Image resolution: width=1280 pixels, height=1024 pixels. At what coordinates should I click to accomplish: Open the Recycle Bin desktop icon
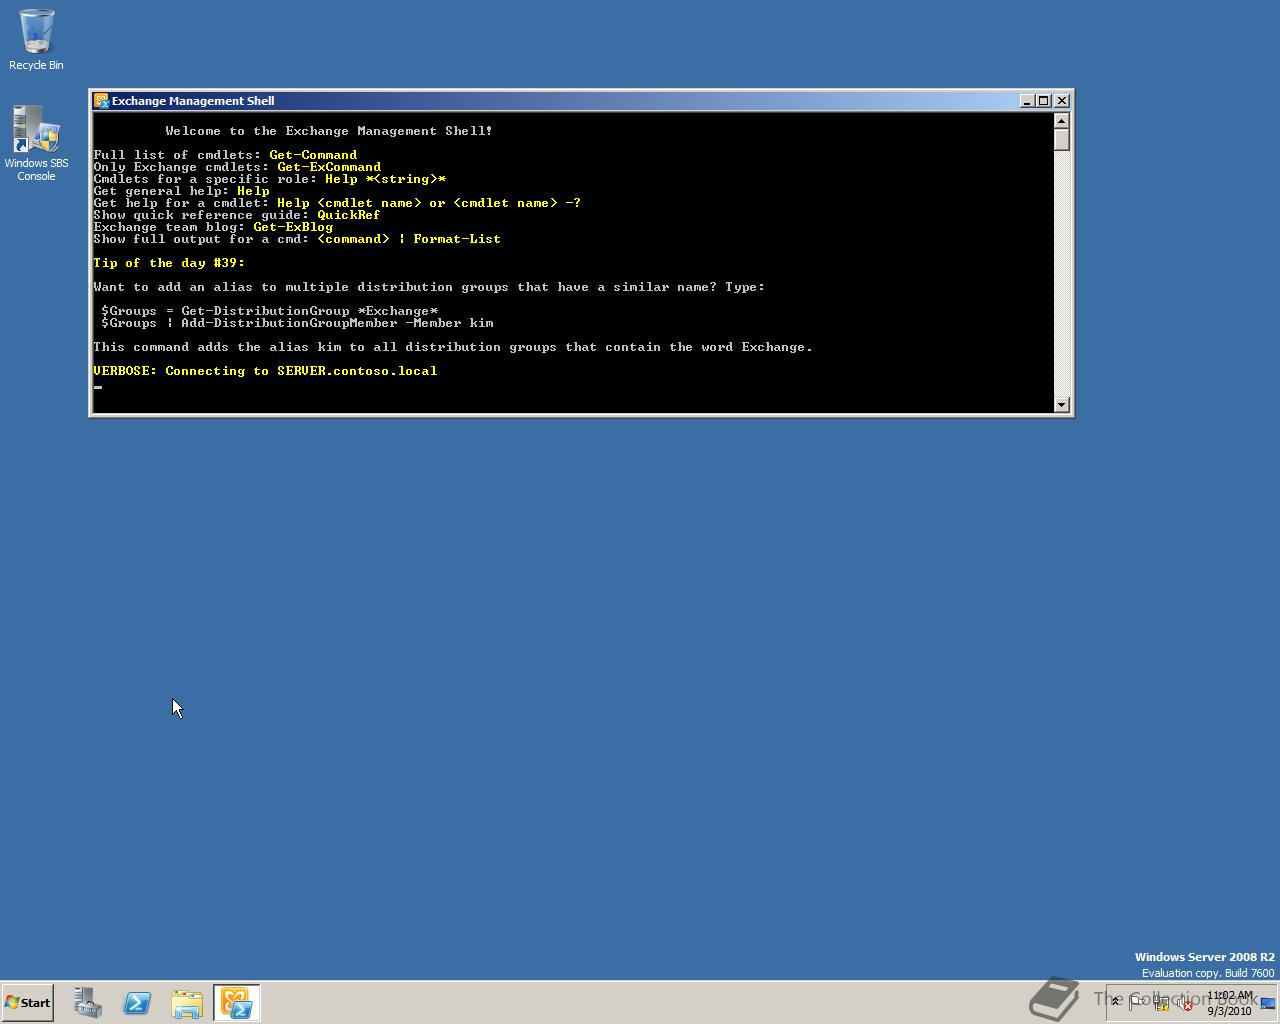tap(36, 40)
